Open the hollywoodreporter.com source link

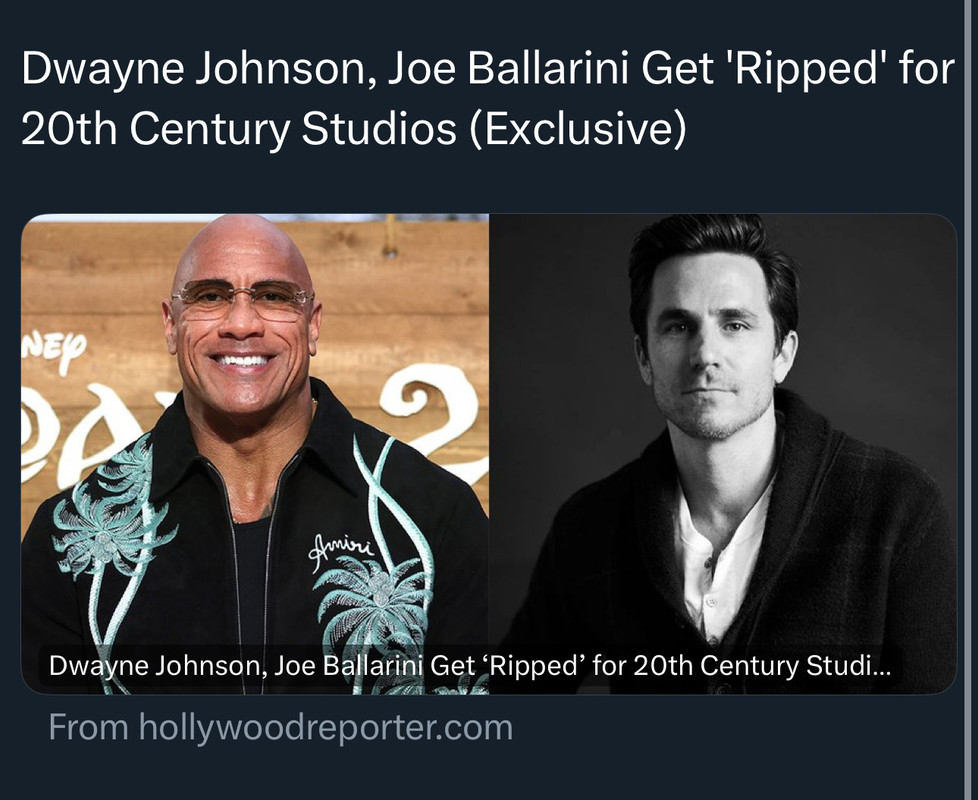[x=326, y=728]
